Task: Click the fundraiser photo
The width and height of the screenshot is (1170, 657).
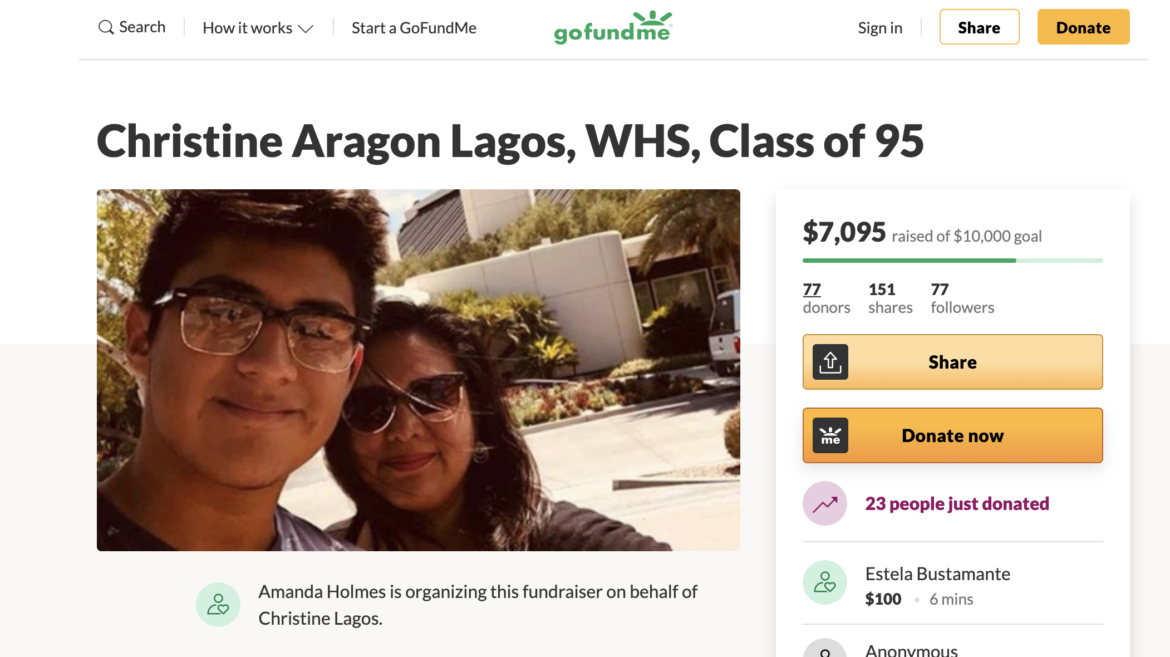Action: (x=418, y=370)
